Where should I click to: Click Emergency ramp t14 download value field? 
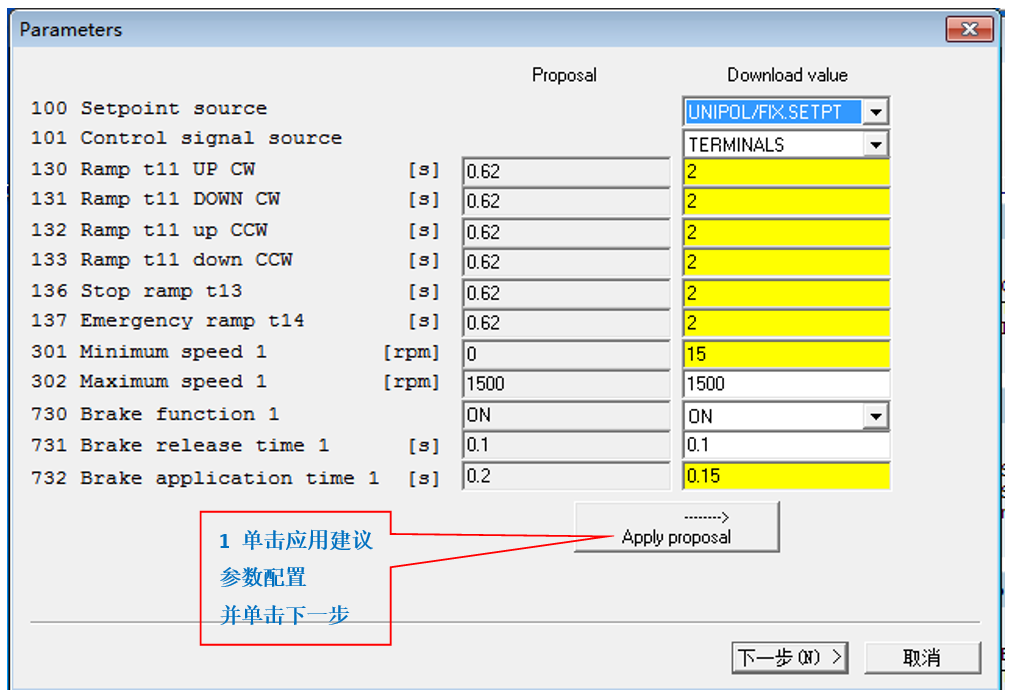tap(786, 324)
